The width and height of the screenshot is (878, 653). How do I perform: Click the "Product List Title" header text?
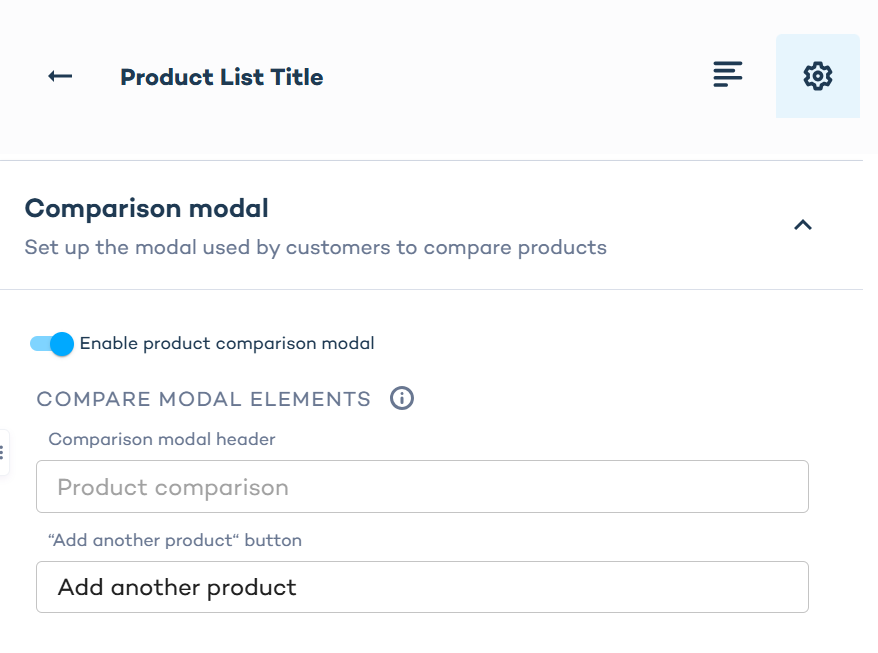point(221,77)
